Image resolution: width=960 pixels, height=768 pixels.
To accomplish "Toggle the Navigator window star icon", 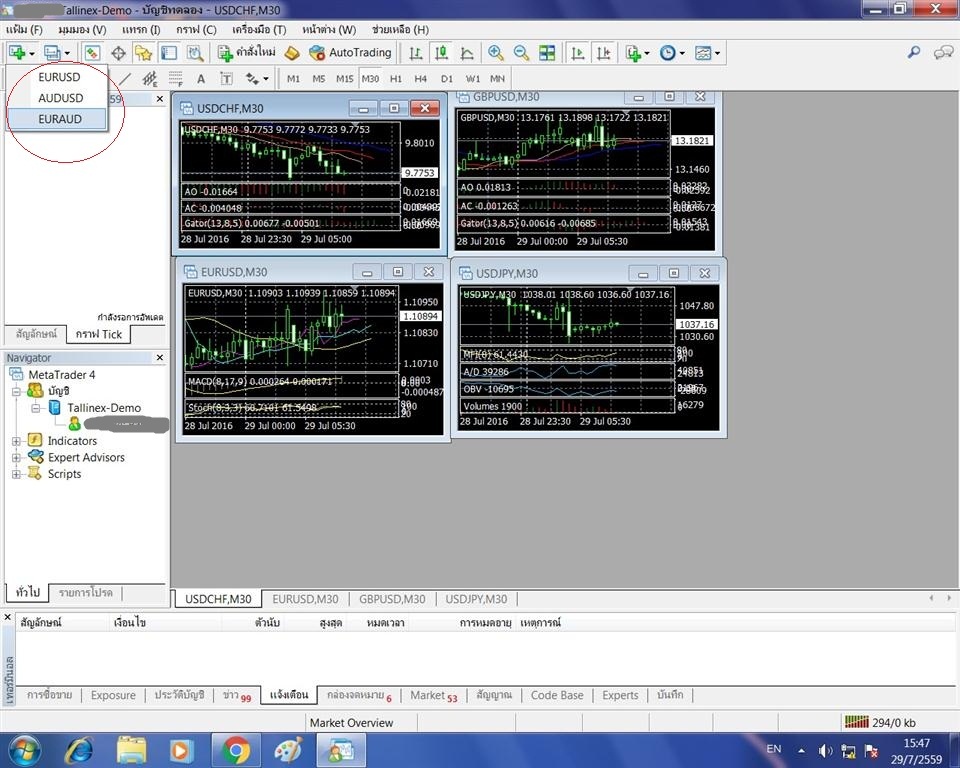I will (143, 52).
